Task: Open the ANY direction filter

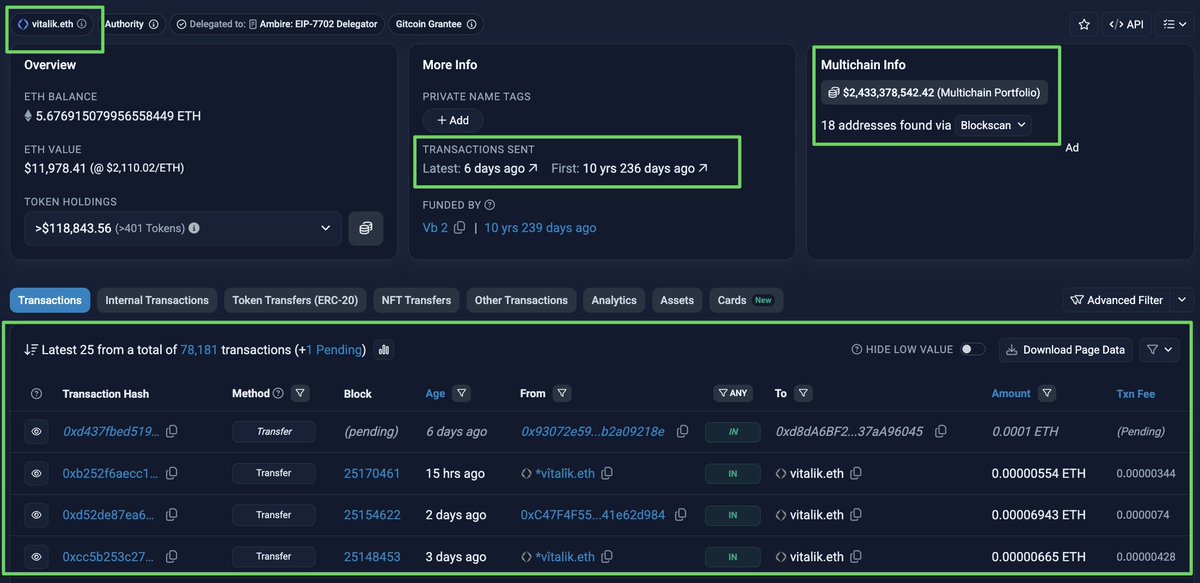Action: (732, 394)
